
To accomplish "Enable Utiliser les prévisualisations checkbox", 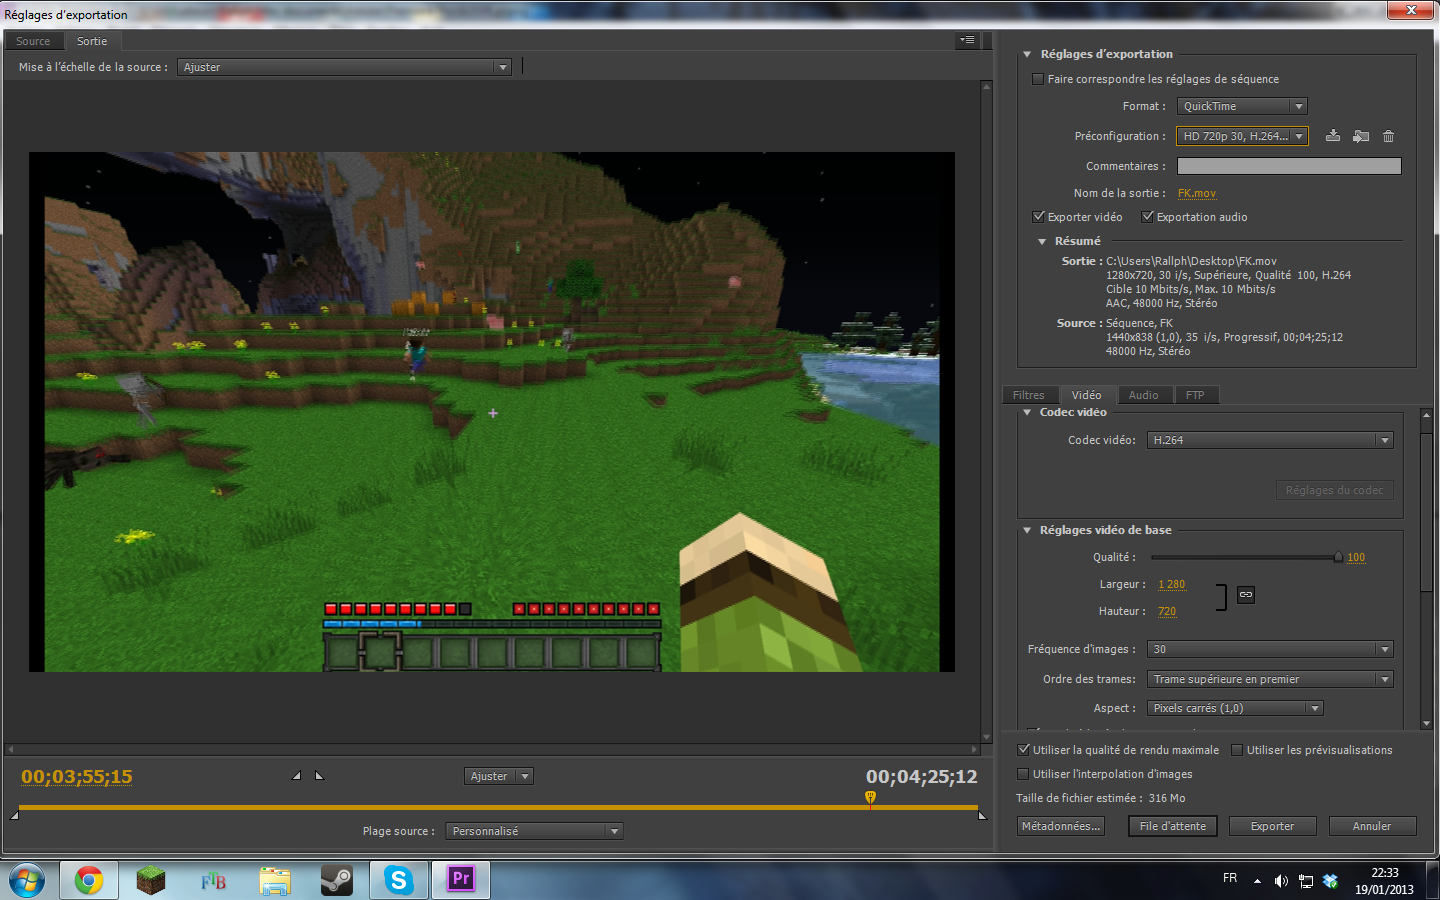I will (x=1237, y=750).
